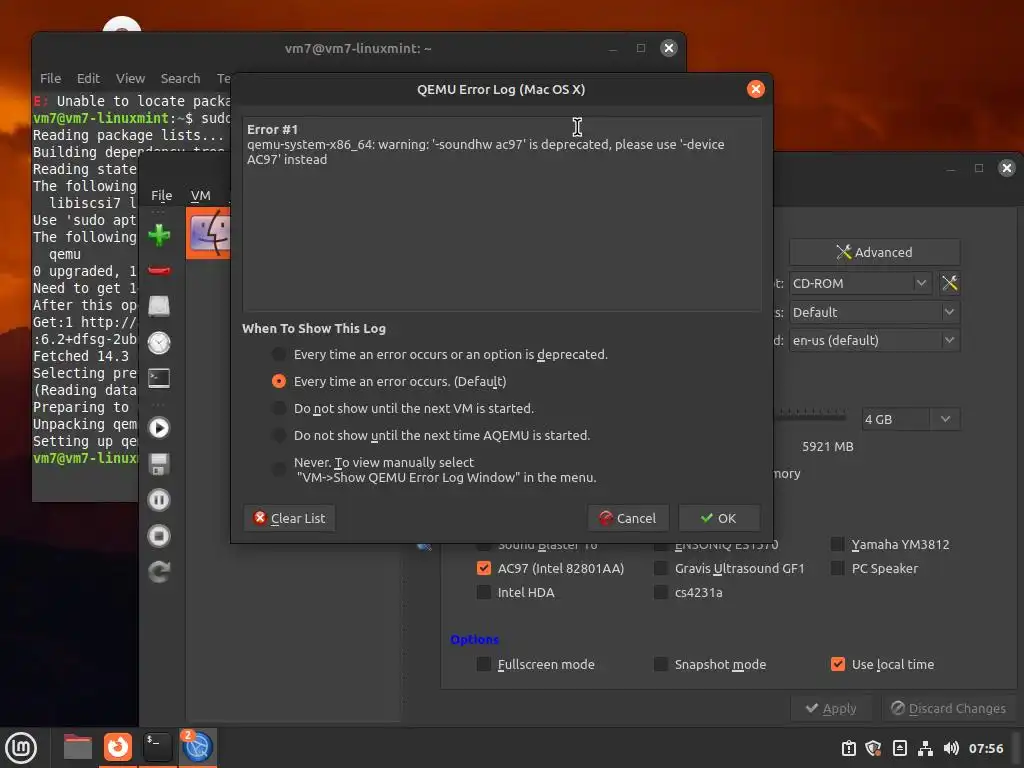
Task: Open VM menu in AQEMU window
Action: tap(200, 196)
